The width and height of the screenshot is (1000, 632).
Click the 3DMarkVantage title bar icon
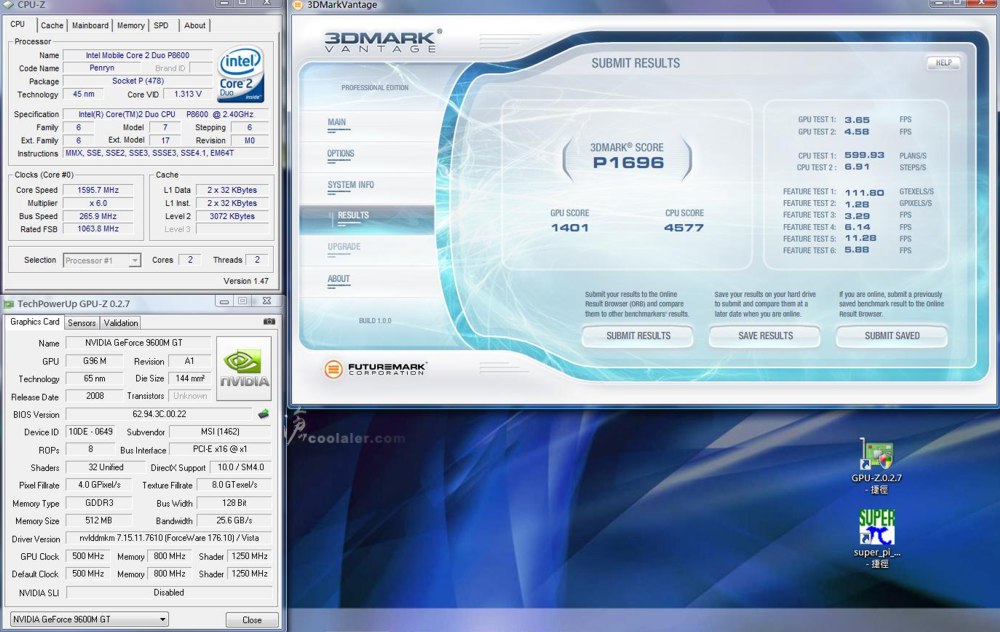click(x=298, y=5)
